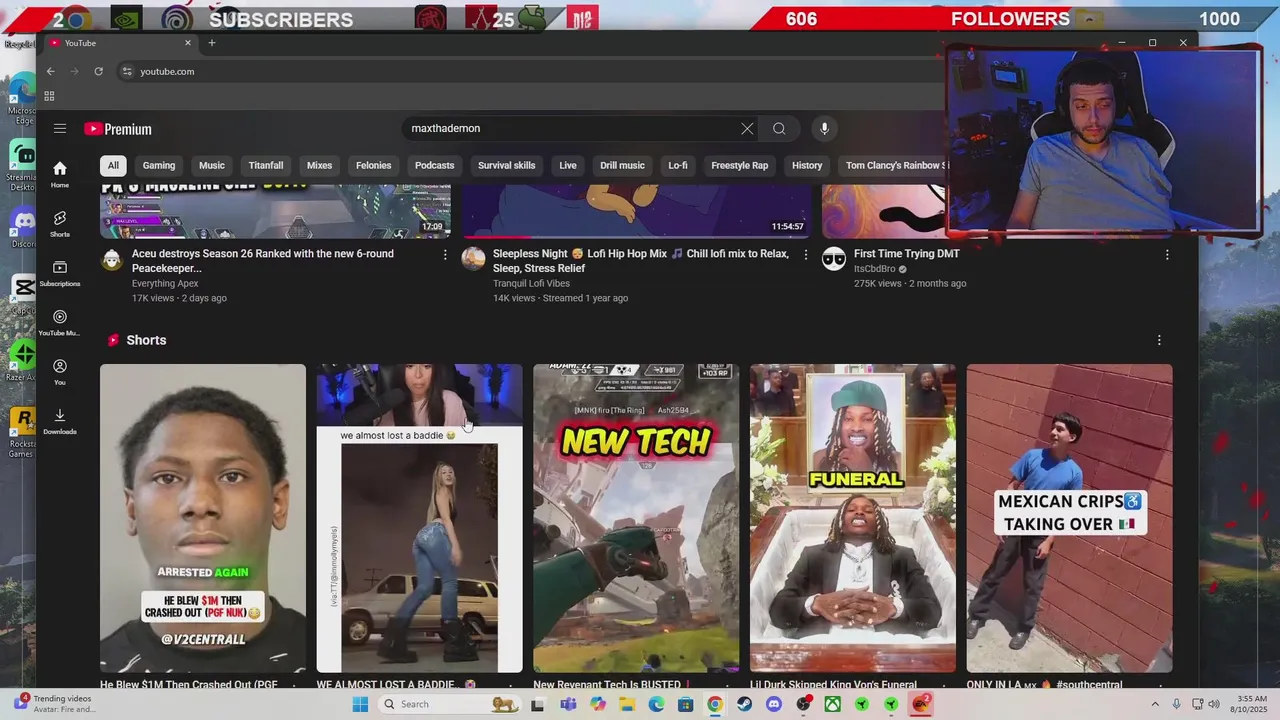Select the All filter chip
Image resolution: width=1280 pixels, height=720 pixels.
pyautogui.click(x=113, y=165)
